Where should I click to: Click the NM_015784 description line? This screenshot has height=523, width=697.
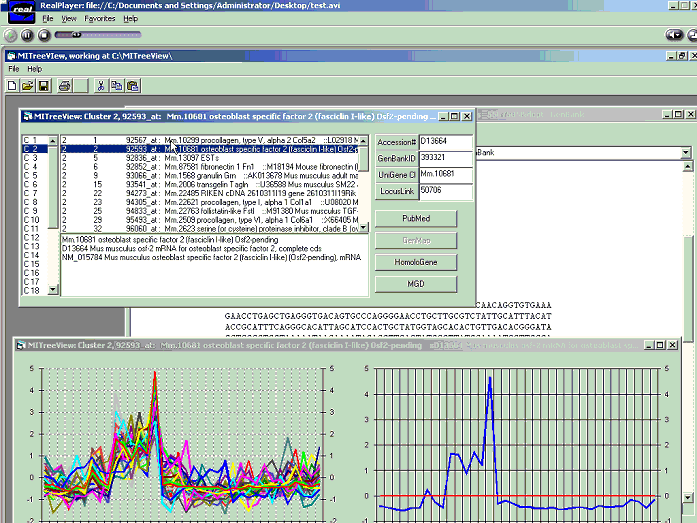click(212, 258)
